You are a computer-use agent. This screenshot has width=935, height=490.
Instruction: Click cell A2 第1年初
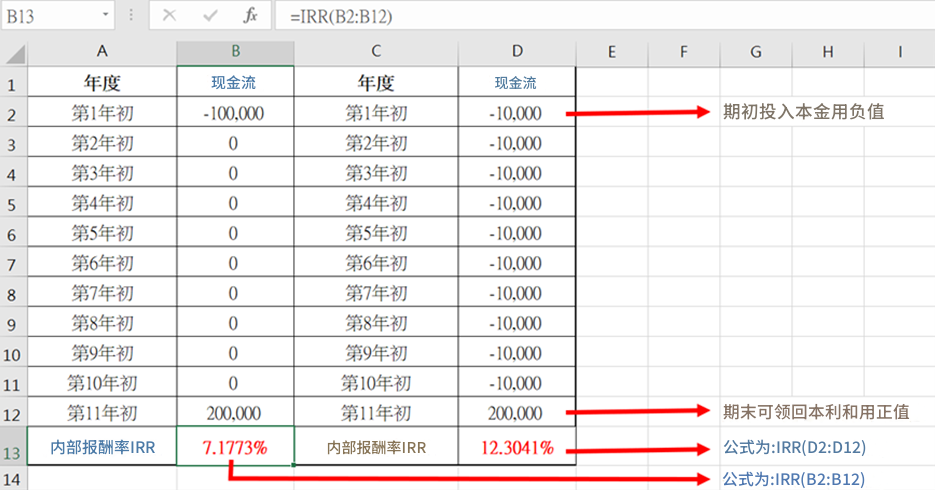(x=102, y=112)
